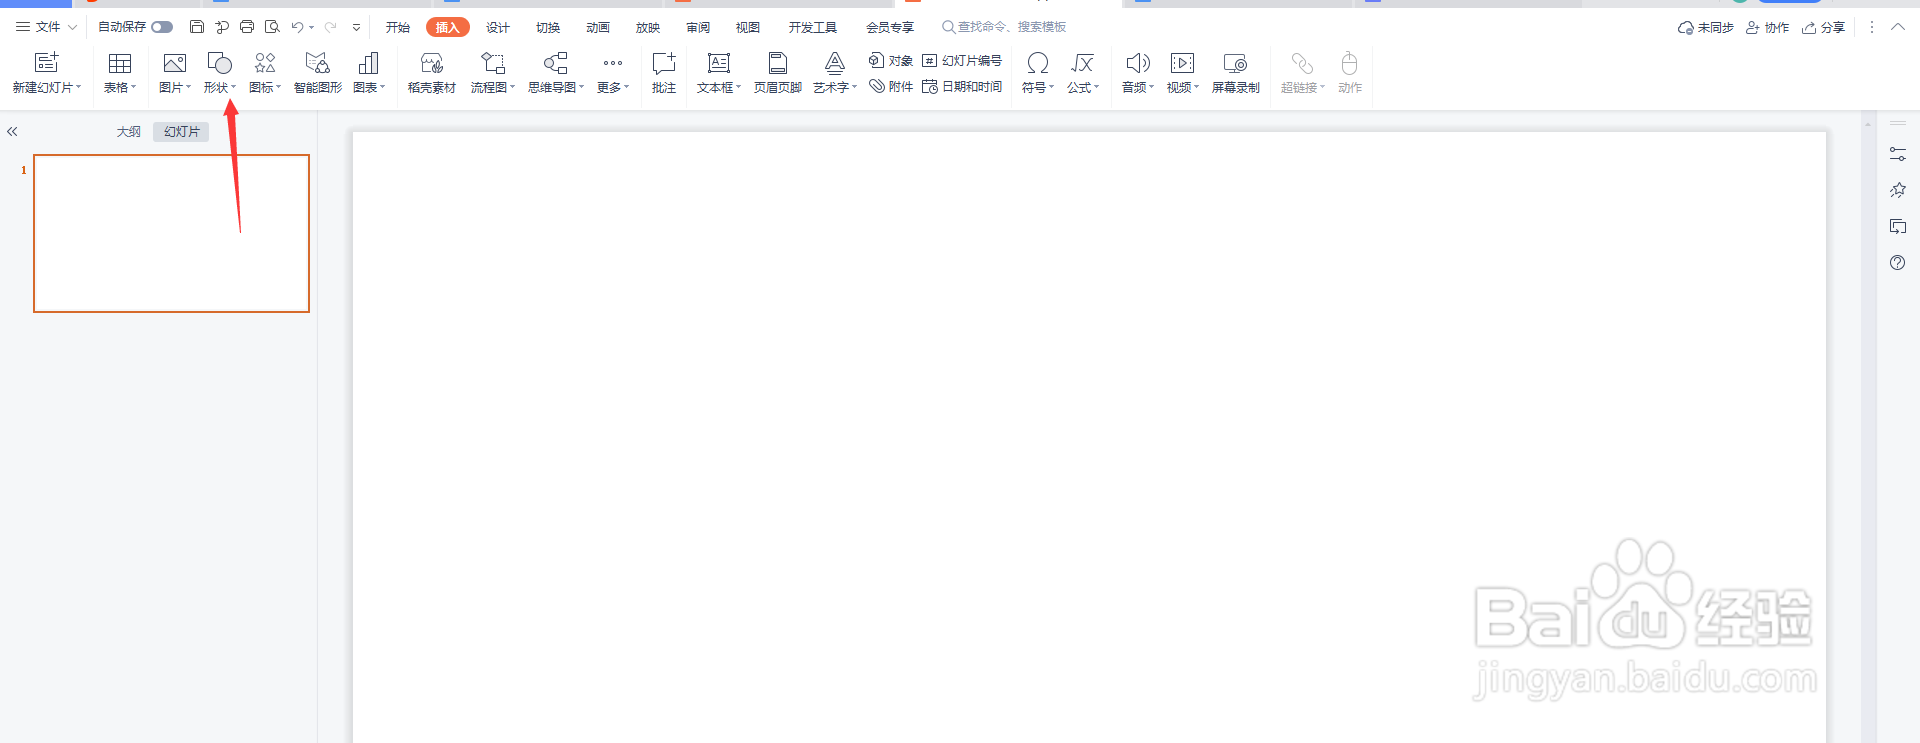Viewport: 1920px width, 743px height.
Task: Insert an 对象 object
Action: pos(890,60)
